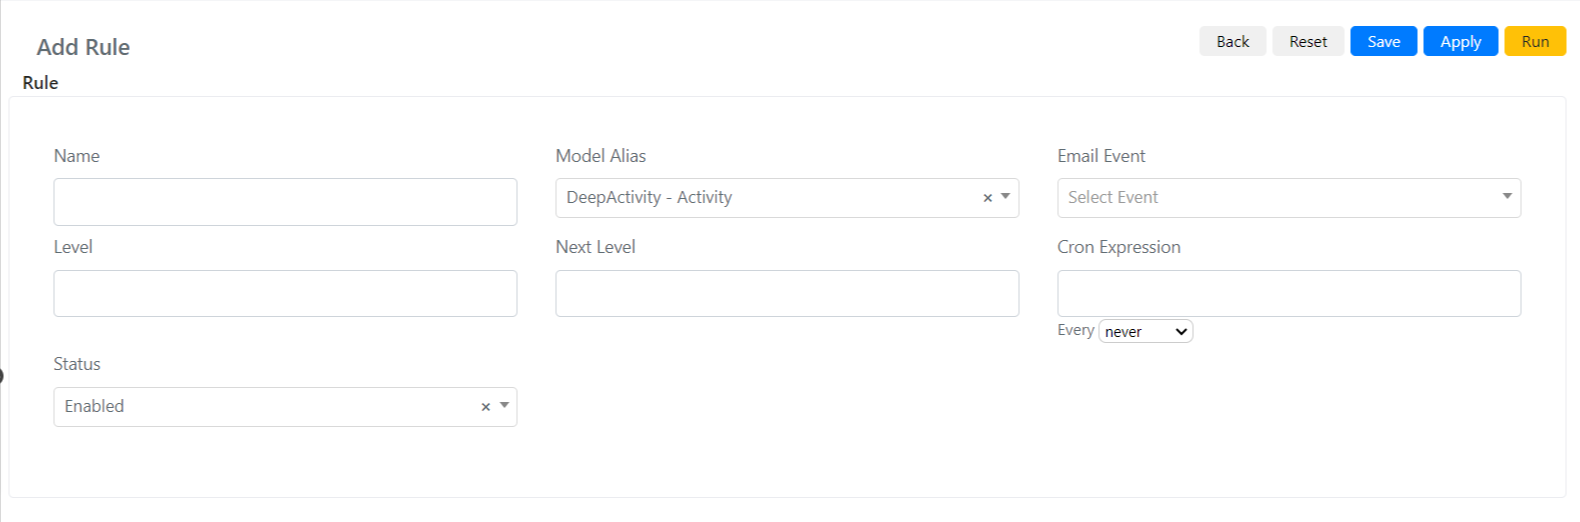This screenshot has height=522, width=1580.
Task: Clear the Model Alias selection with x
Action: pyautogui.click(x=987, y=198)
